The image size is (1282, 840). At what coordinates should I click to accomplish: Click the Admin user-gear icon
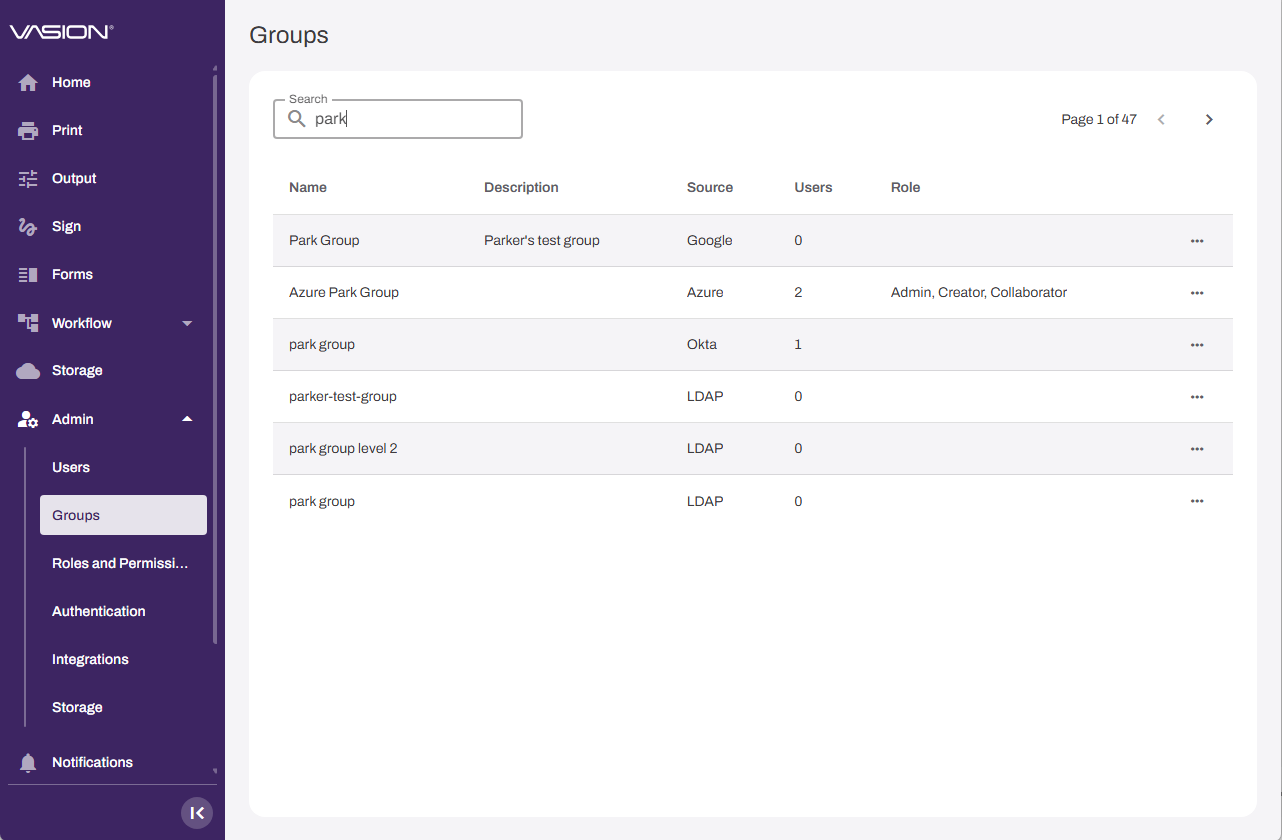pyautogui.click(x=28, y=420)
